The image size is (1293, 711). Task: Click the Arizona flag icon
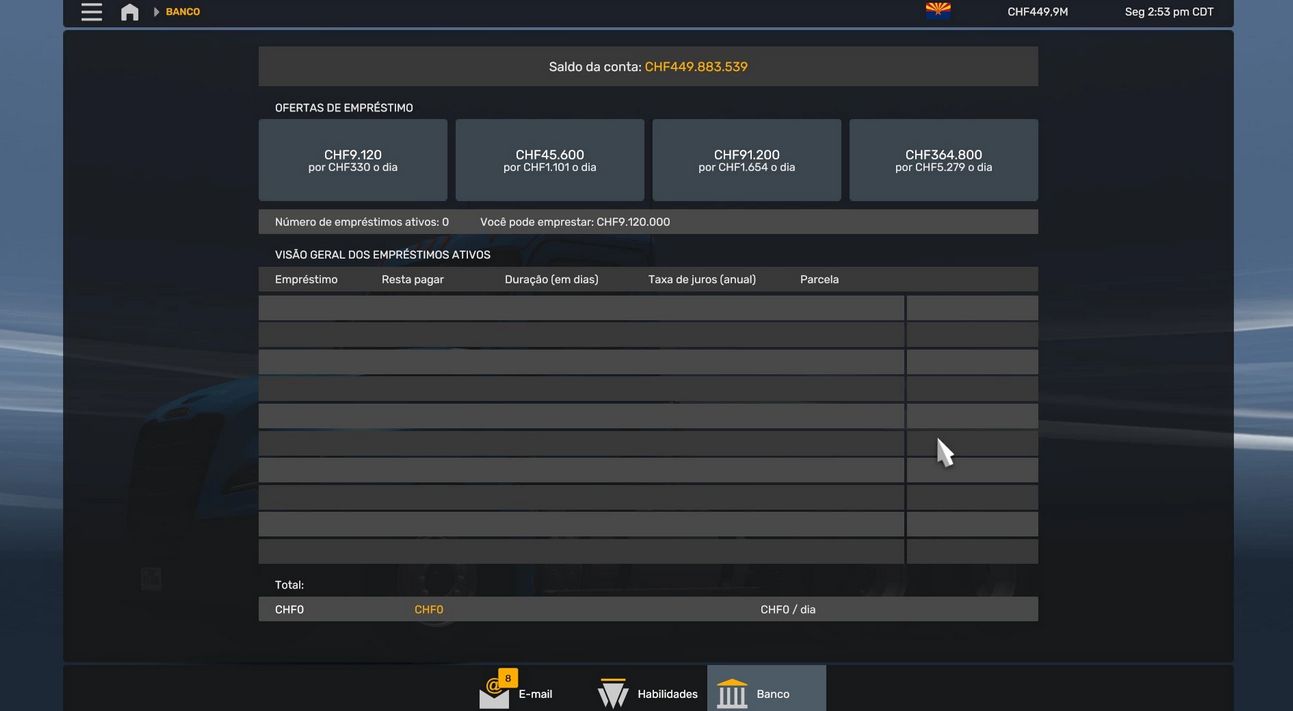coord(938,11)
